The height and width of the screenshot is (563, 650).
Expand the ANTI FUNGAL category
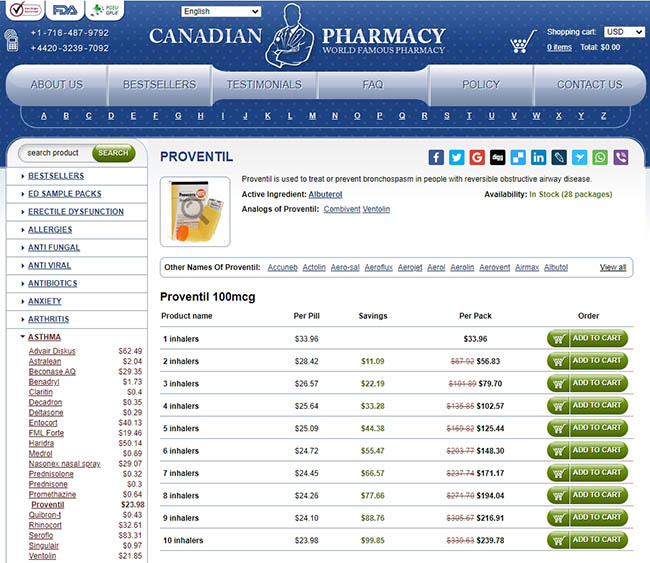point(54,248)
